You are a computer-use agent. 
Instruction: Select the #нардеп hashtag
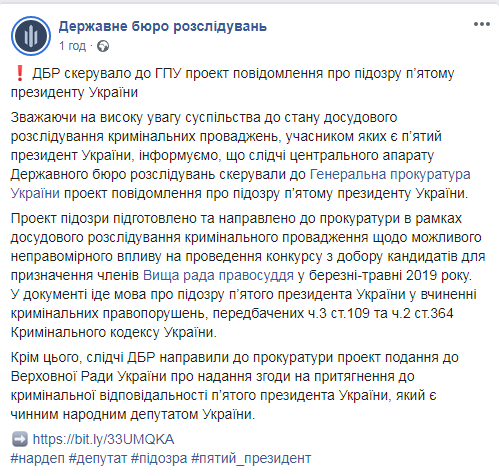(x=37, y=458)
